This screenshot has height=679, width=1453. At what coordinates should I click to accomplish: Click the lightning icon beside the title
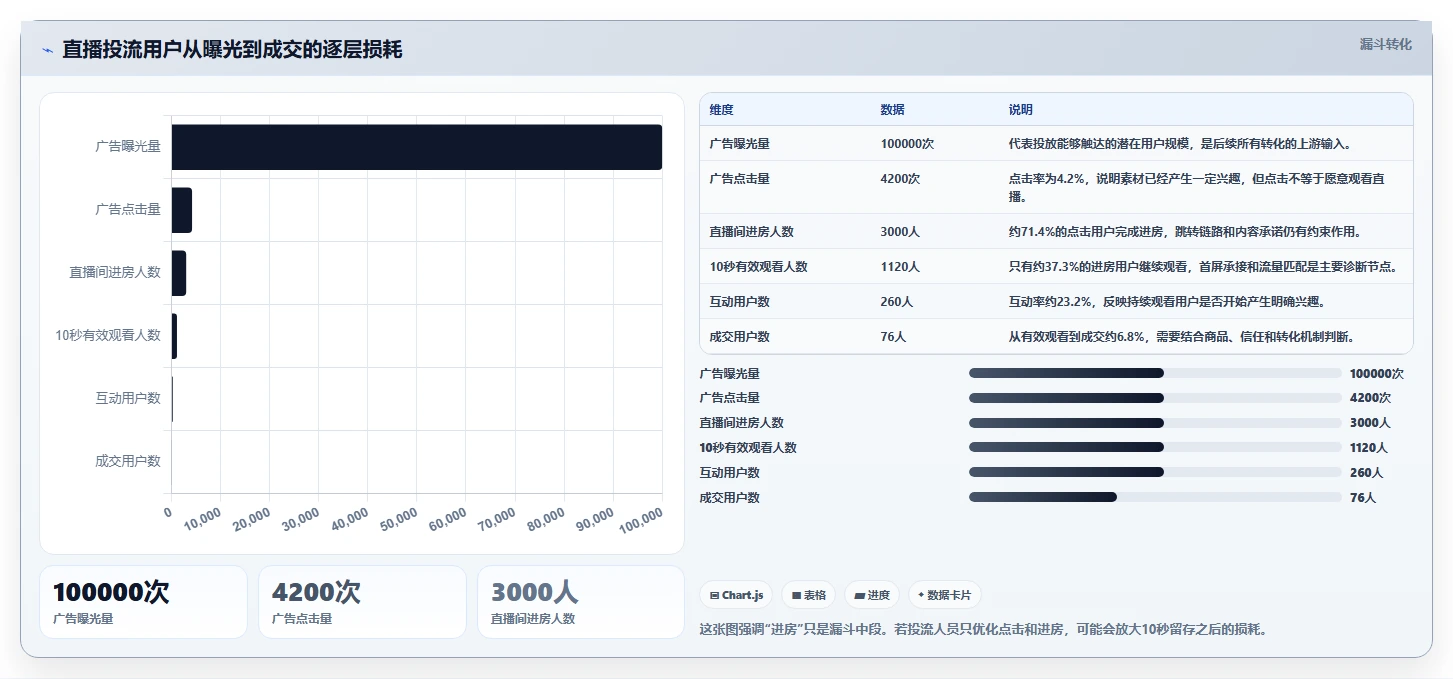pos(47,50)
